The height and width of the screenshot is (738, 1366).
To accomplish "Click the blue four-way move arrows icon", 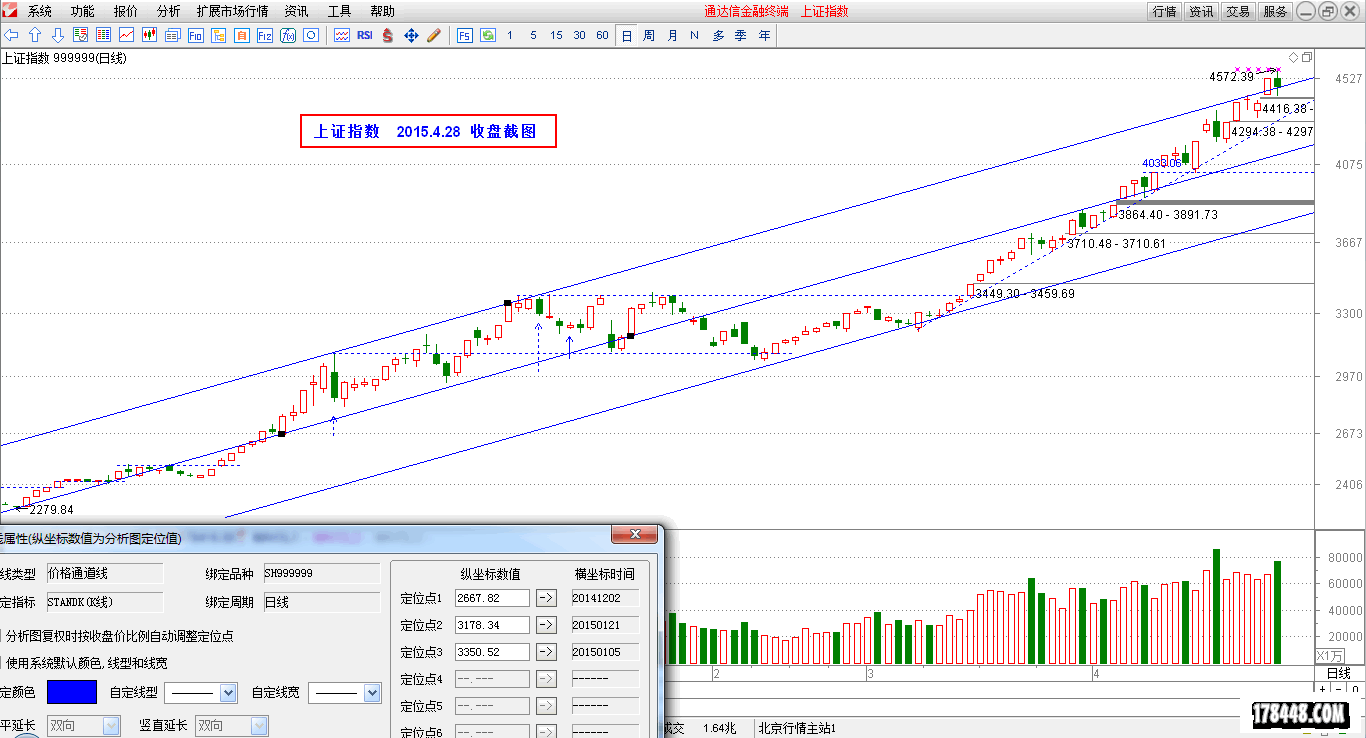I will pos(411,35).
